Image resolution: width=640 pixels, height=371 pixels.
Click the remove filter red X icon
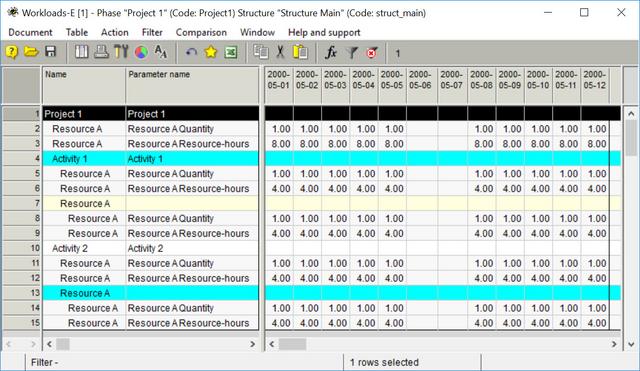pyautogui.click(x=371, y=52)
